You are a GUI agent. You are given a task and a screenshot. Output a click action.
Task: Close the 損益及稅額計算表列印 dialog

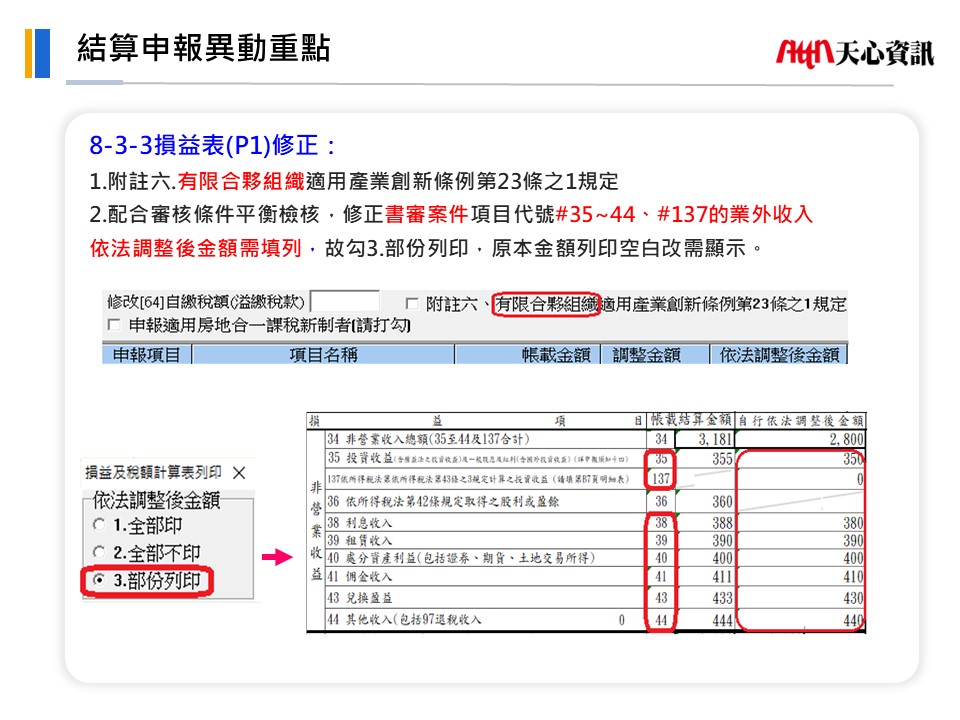click(238, 472)
